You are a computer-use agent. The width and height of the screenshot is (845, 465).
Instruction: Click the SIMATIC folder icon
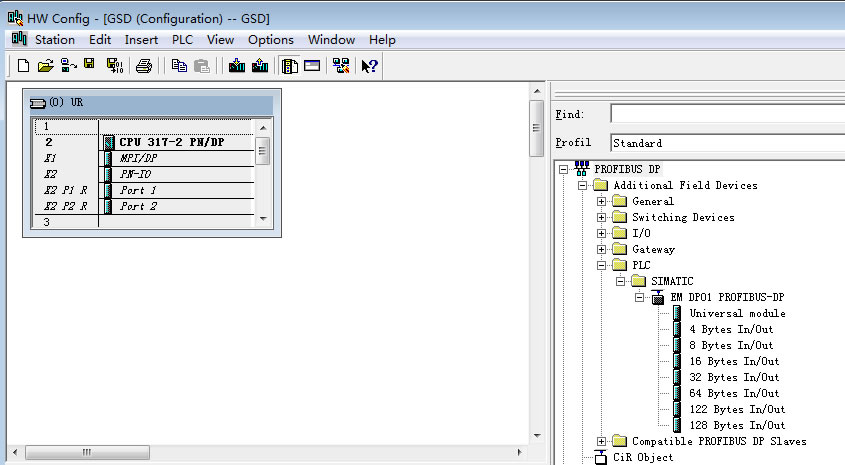[638, 281]
